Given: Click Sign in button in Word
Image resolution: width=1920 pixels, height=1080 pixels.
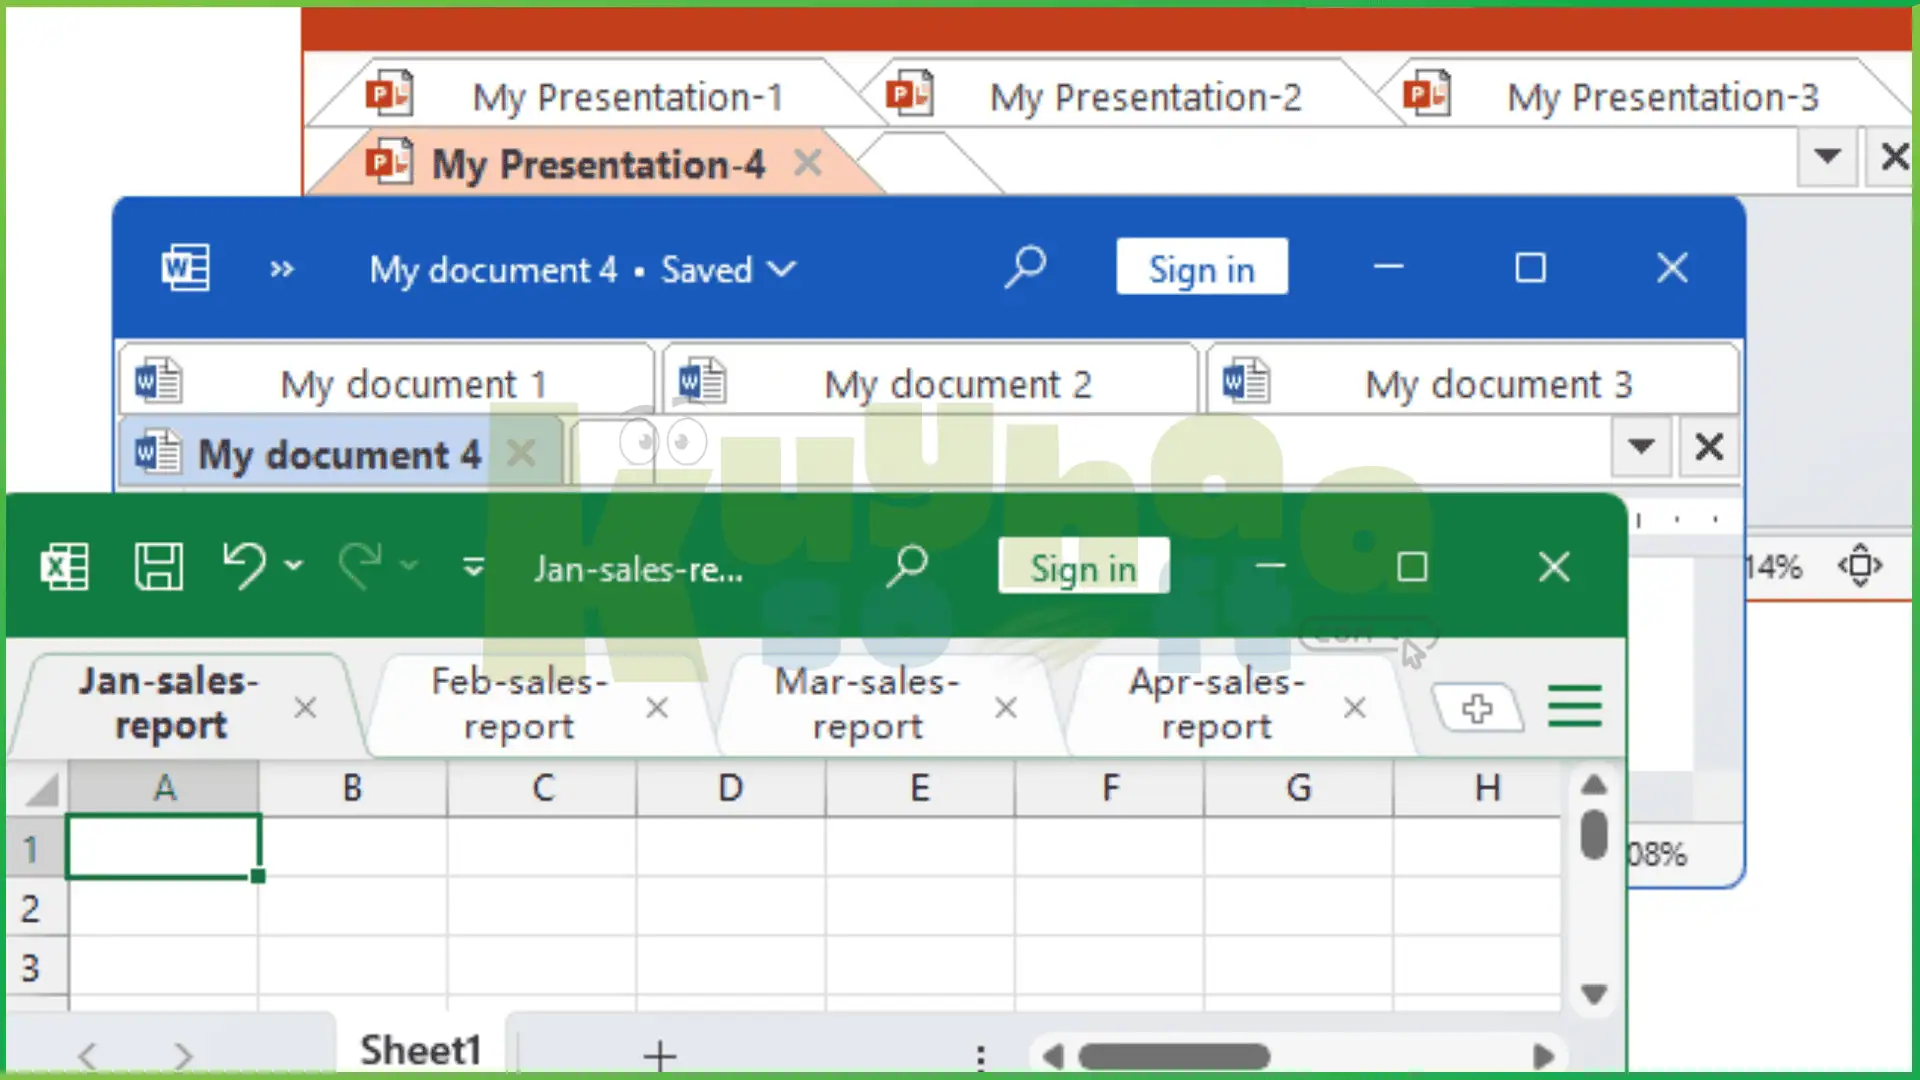Looking at the screenshot, I should [x=1201, y=269].
